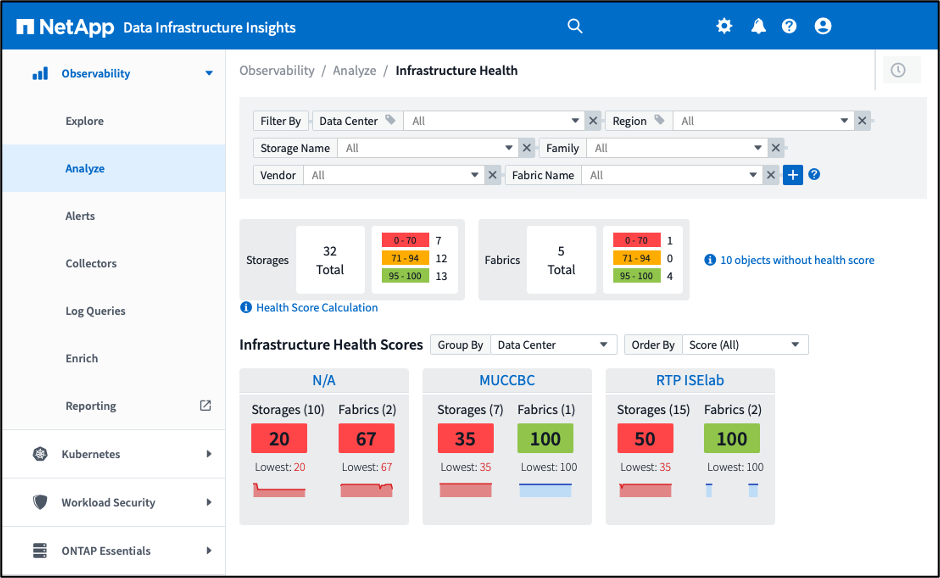The height and width of the screenshot is (578, 940).
Task: Open settings gear icon in header
Action: tap(724, 26)
